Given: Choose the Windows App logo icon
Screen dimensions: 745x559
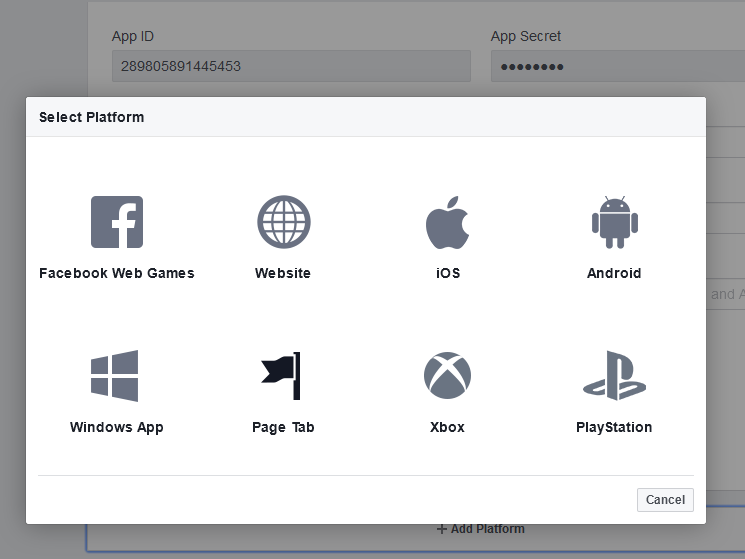Looking at the screenshot, I should coord(115,376).
